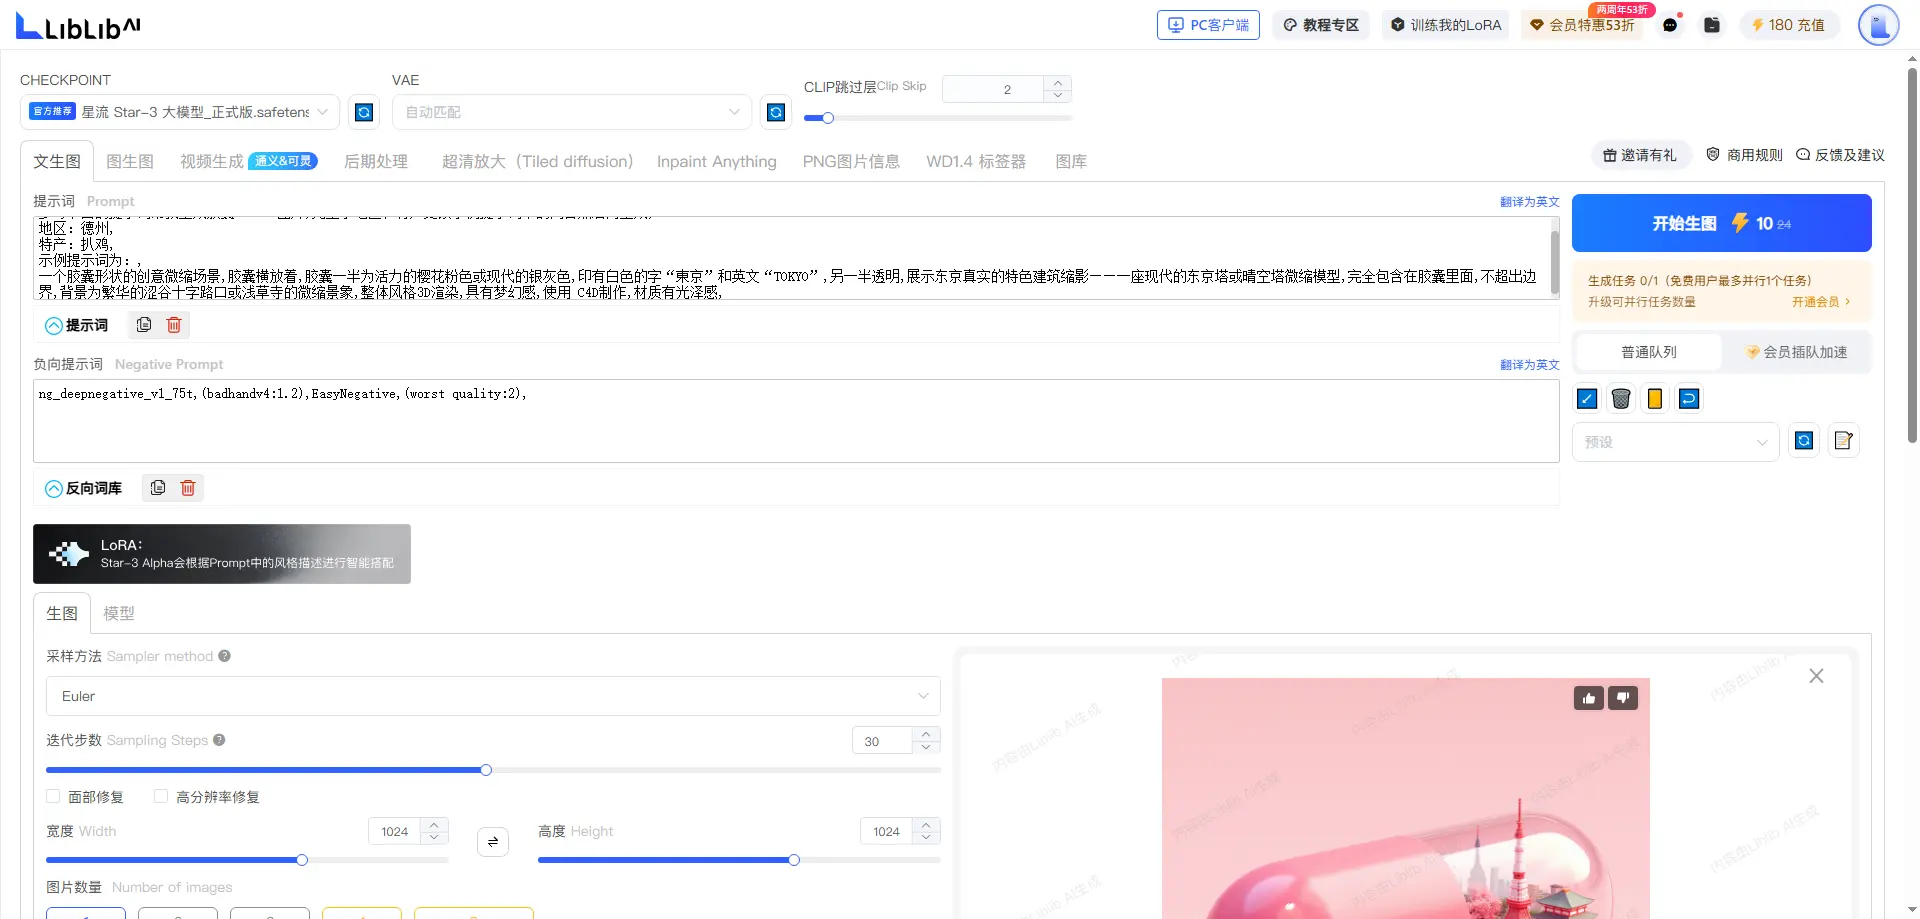Click the blue return-arrow icon

(1689, 399)
